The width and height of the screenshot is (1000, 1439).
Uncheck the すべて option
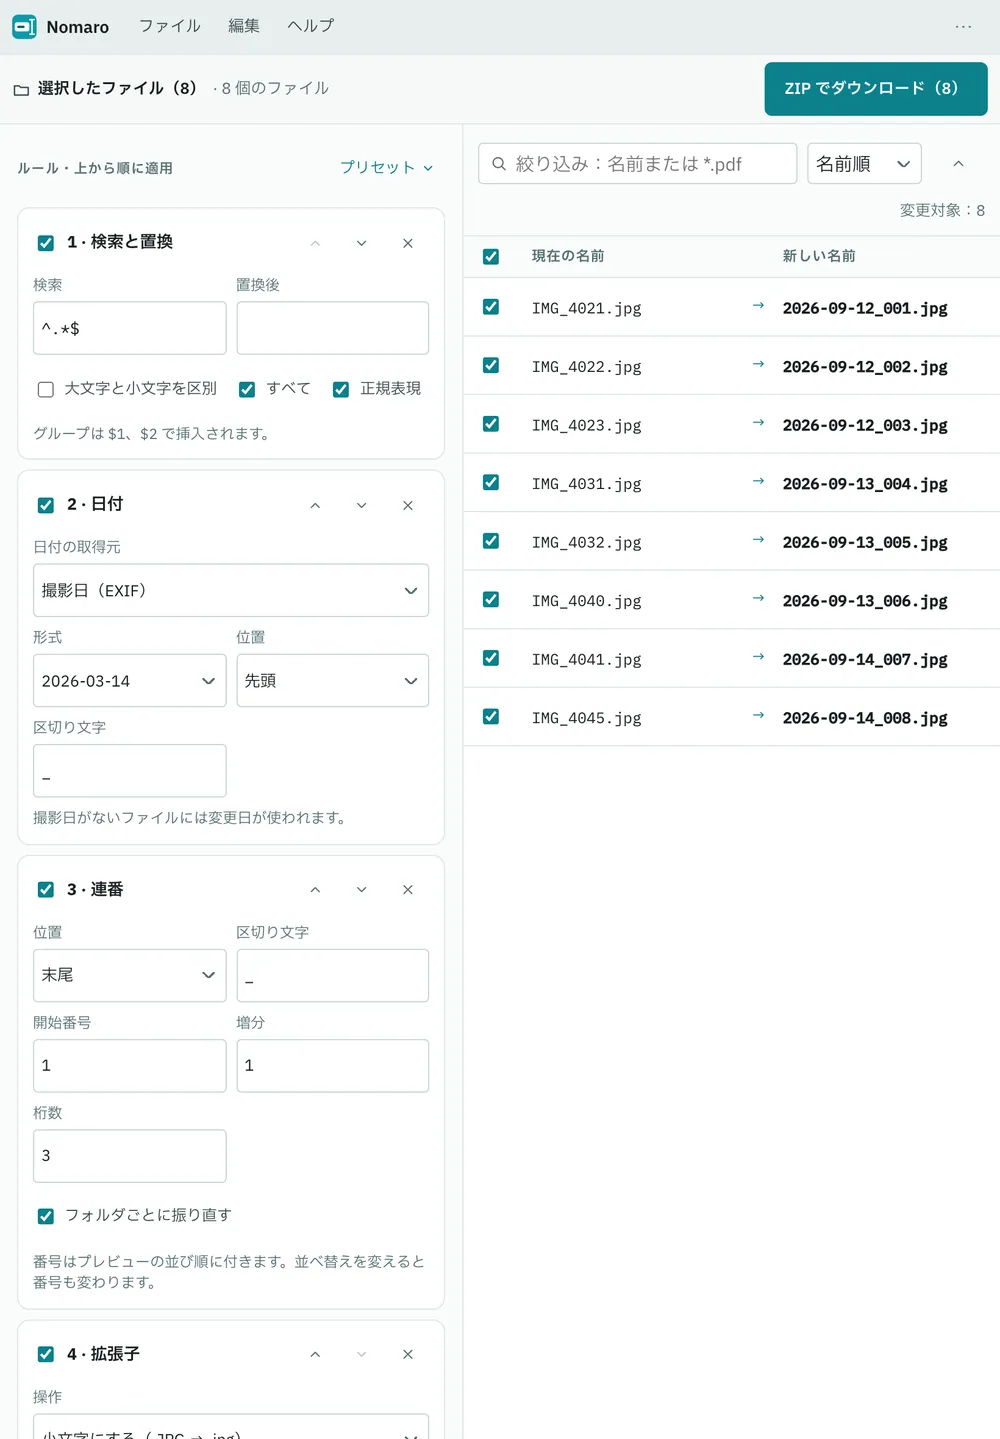point(247,389)
